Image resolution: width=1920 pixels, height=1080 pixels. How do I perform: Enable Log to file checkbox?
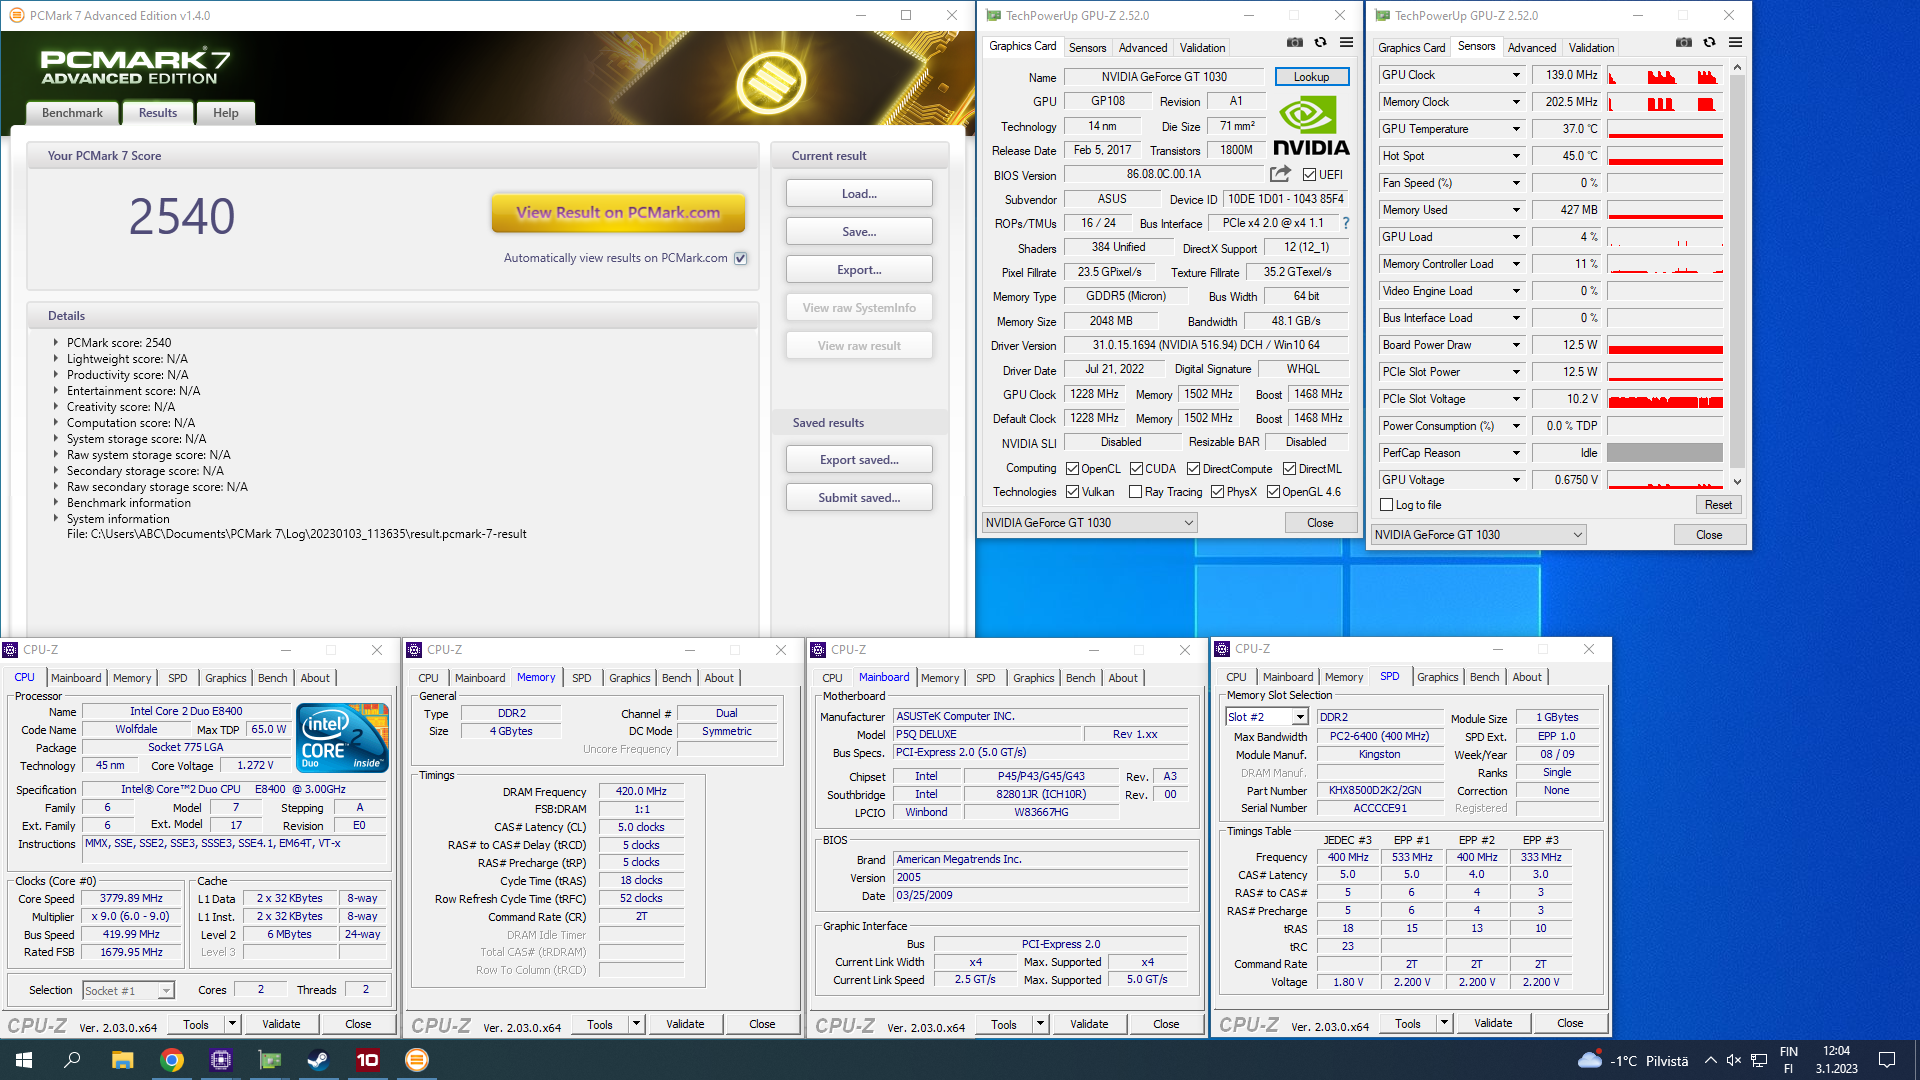[1387, 505]
